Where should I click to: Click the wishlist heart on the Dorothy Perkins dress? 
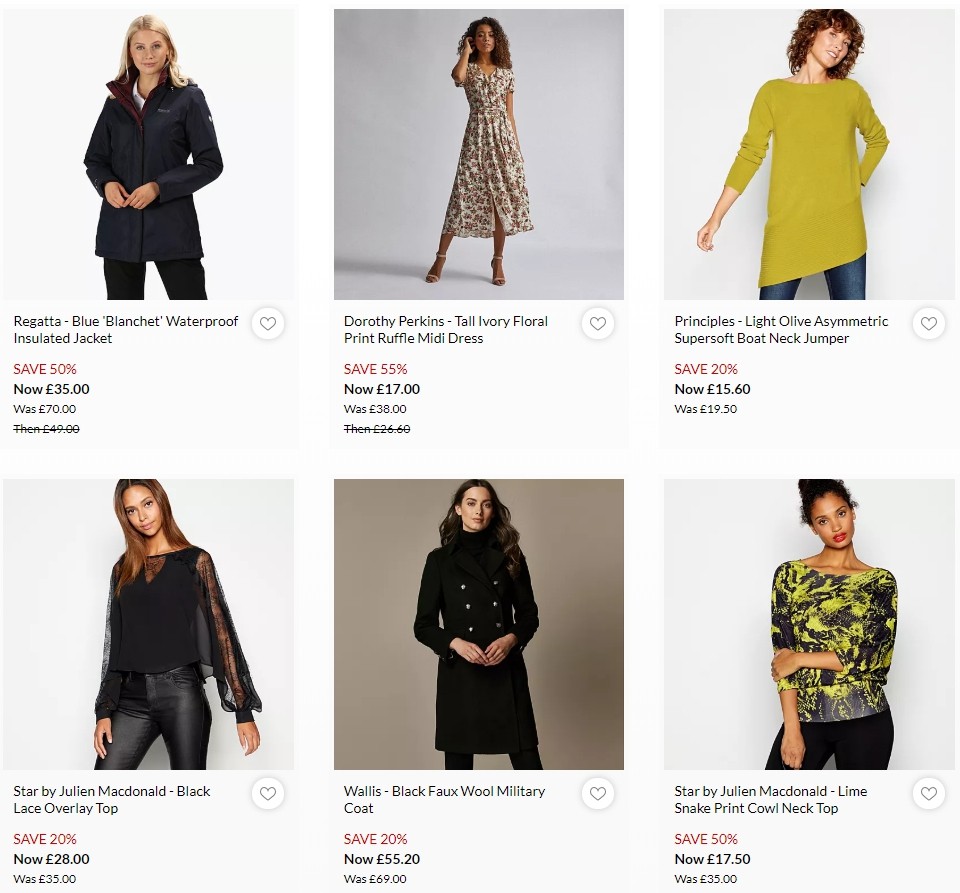pyautogui.click(x=598, y=323)
